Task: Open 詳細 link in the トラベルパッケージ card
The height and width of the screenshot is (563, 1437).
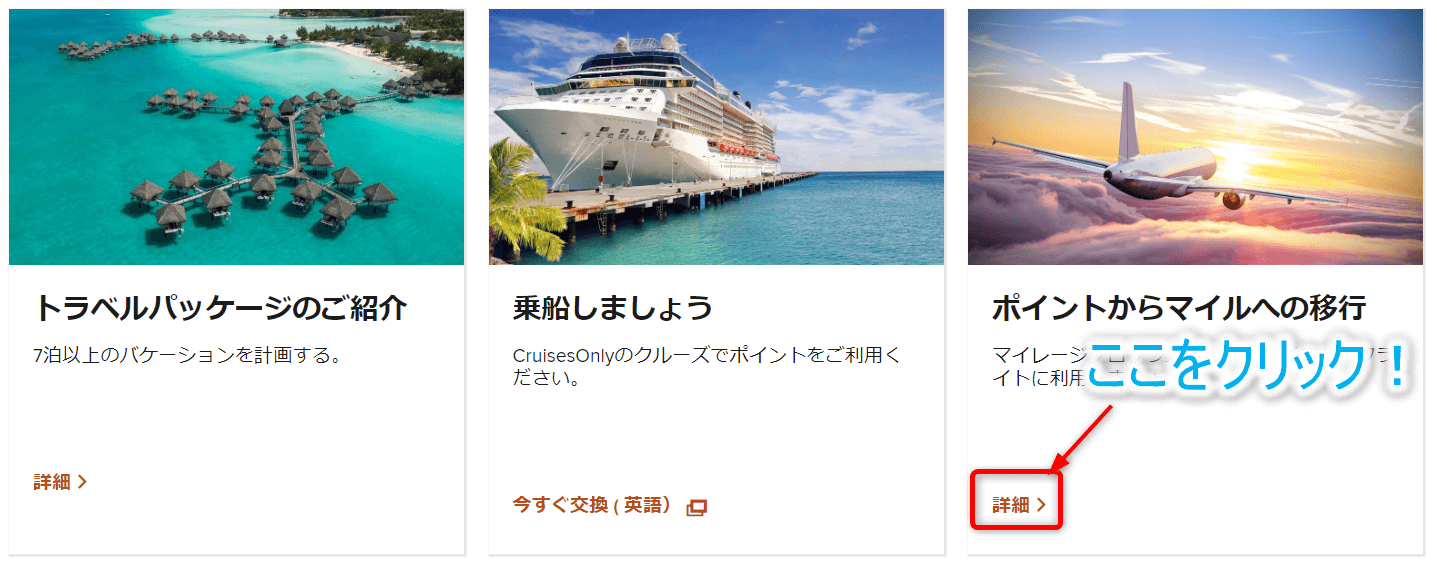Action: click(x=60, y=482)
